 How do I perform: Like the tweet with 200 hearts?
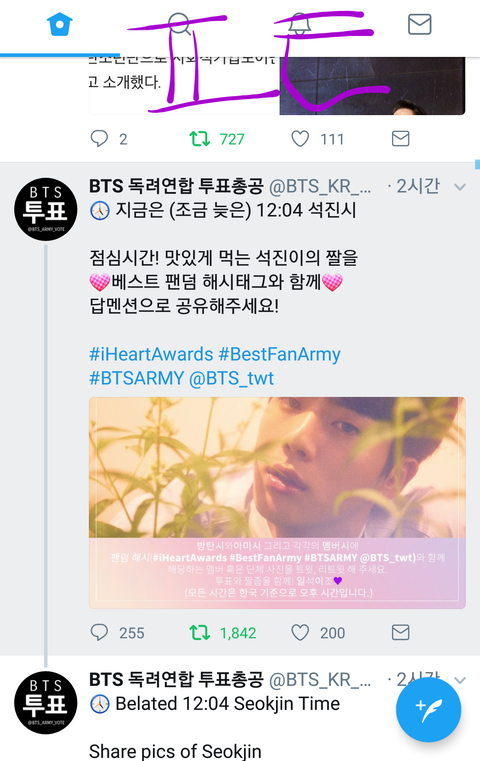(x=300, y=632)
